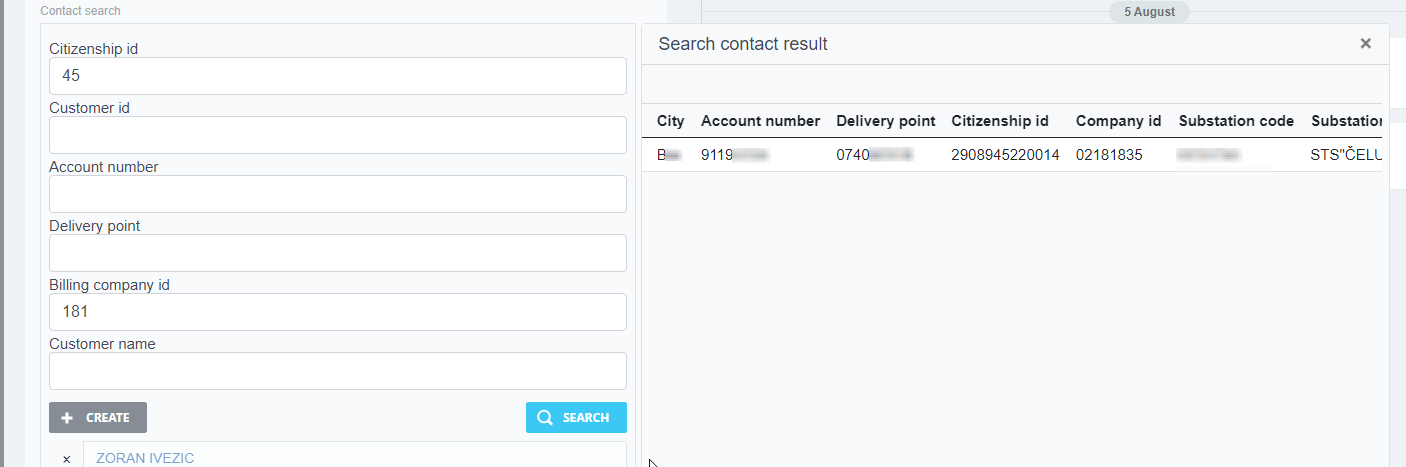Open the ZORAN IVEZIC contact link
The image size is (1406, 467).
(145, 458)
